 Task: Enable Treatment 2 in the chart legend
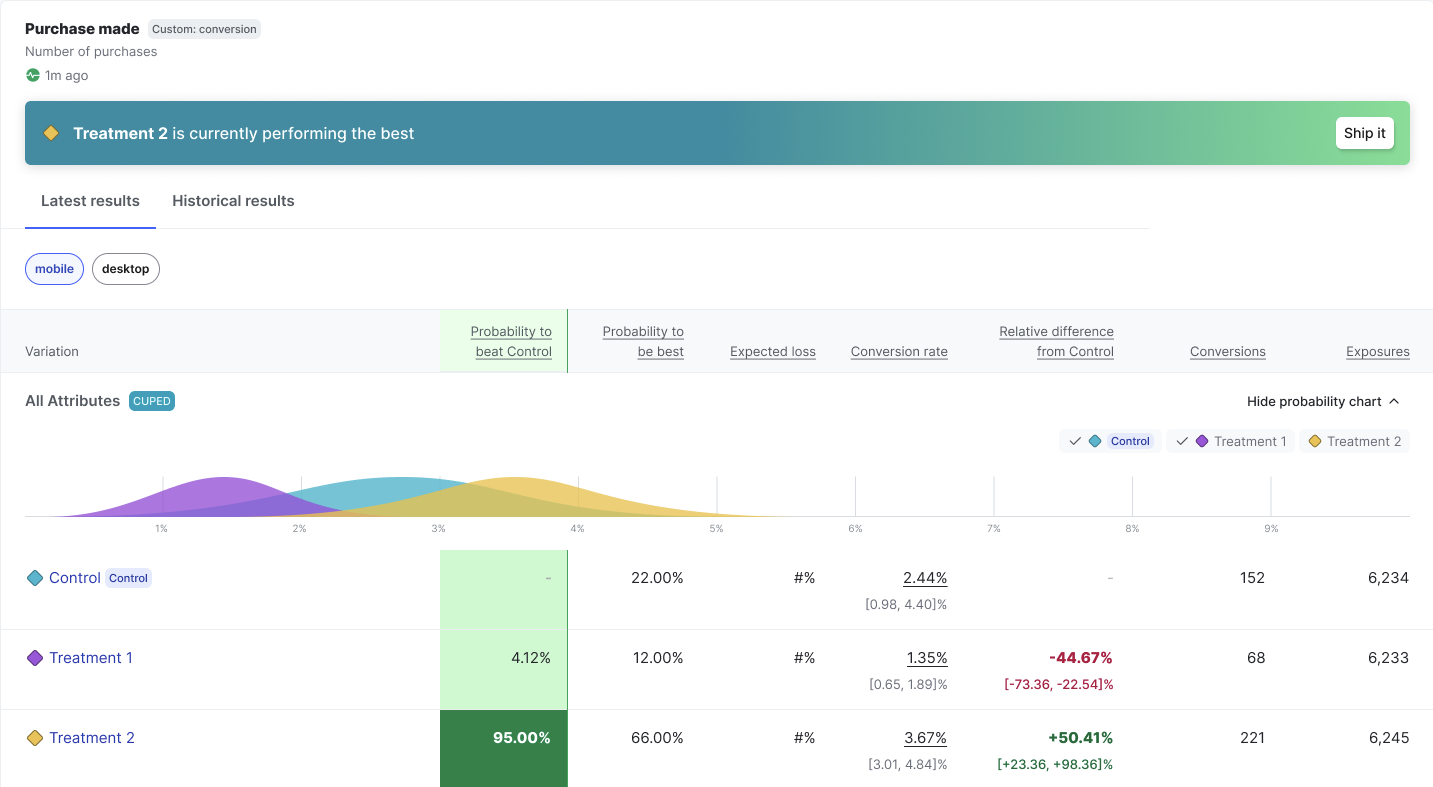click(x=1355, y=440)
